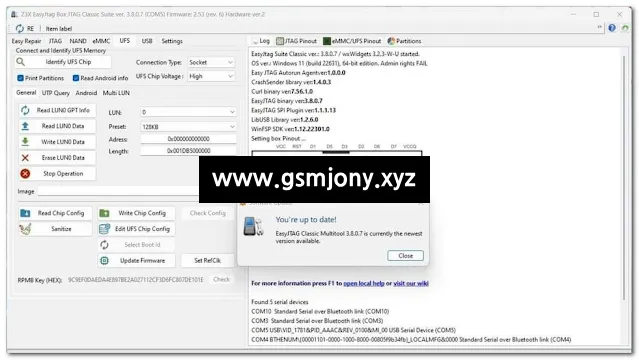Open the UTP Query sub-tab
Viewport: 639px width, 360px height.
56,93
